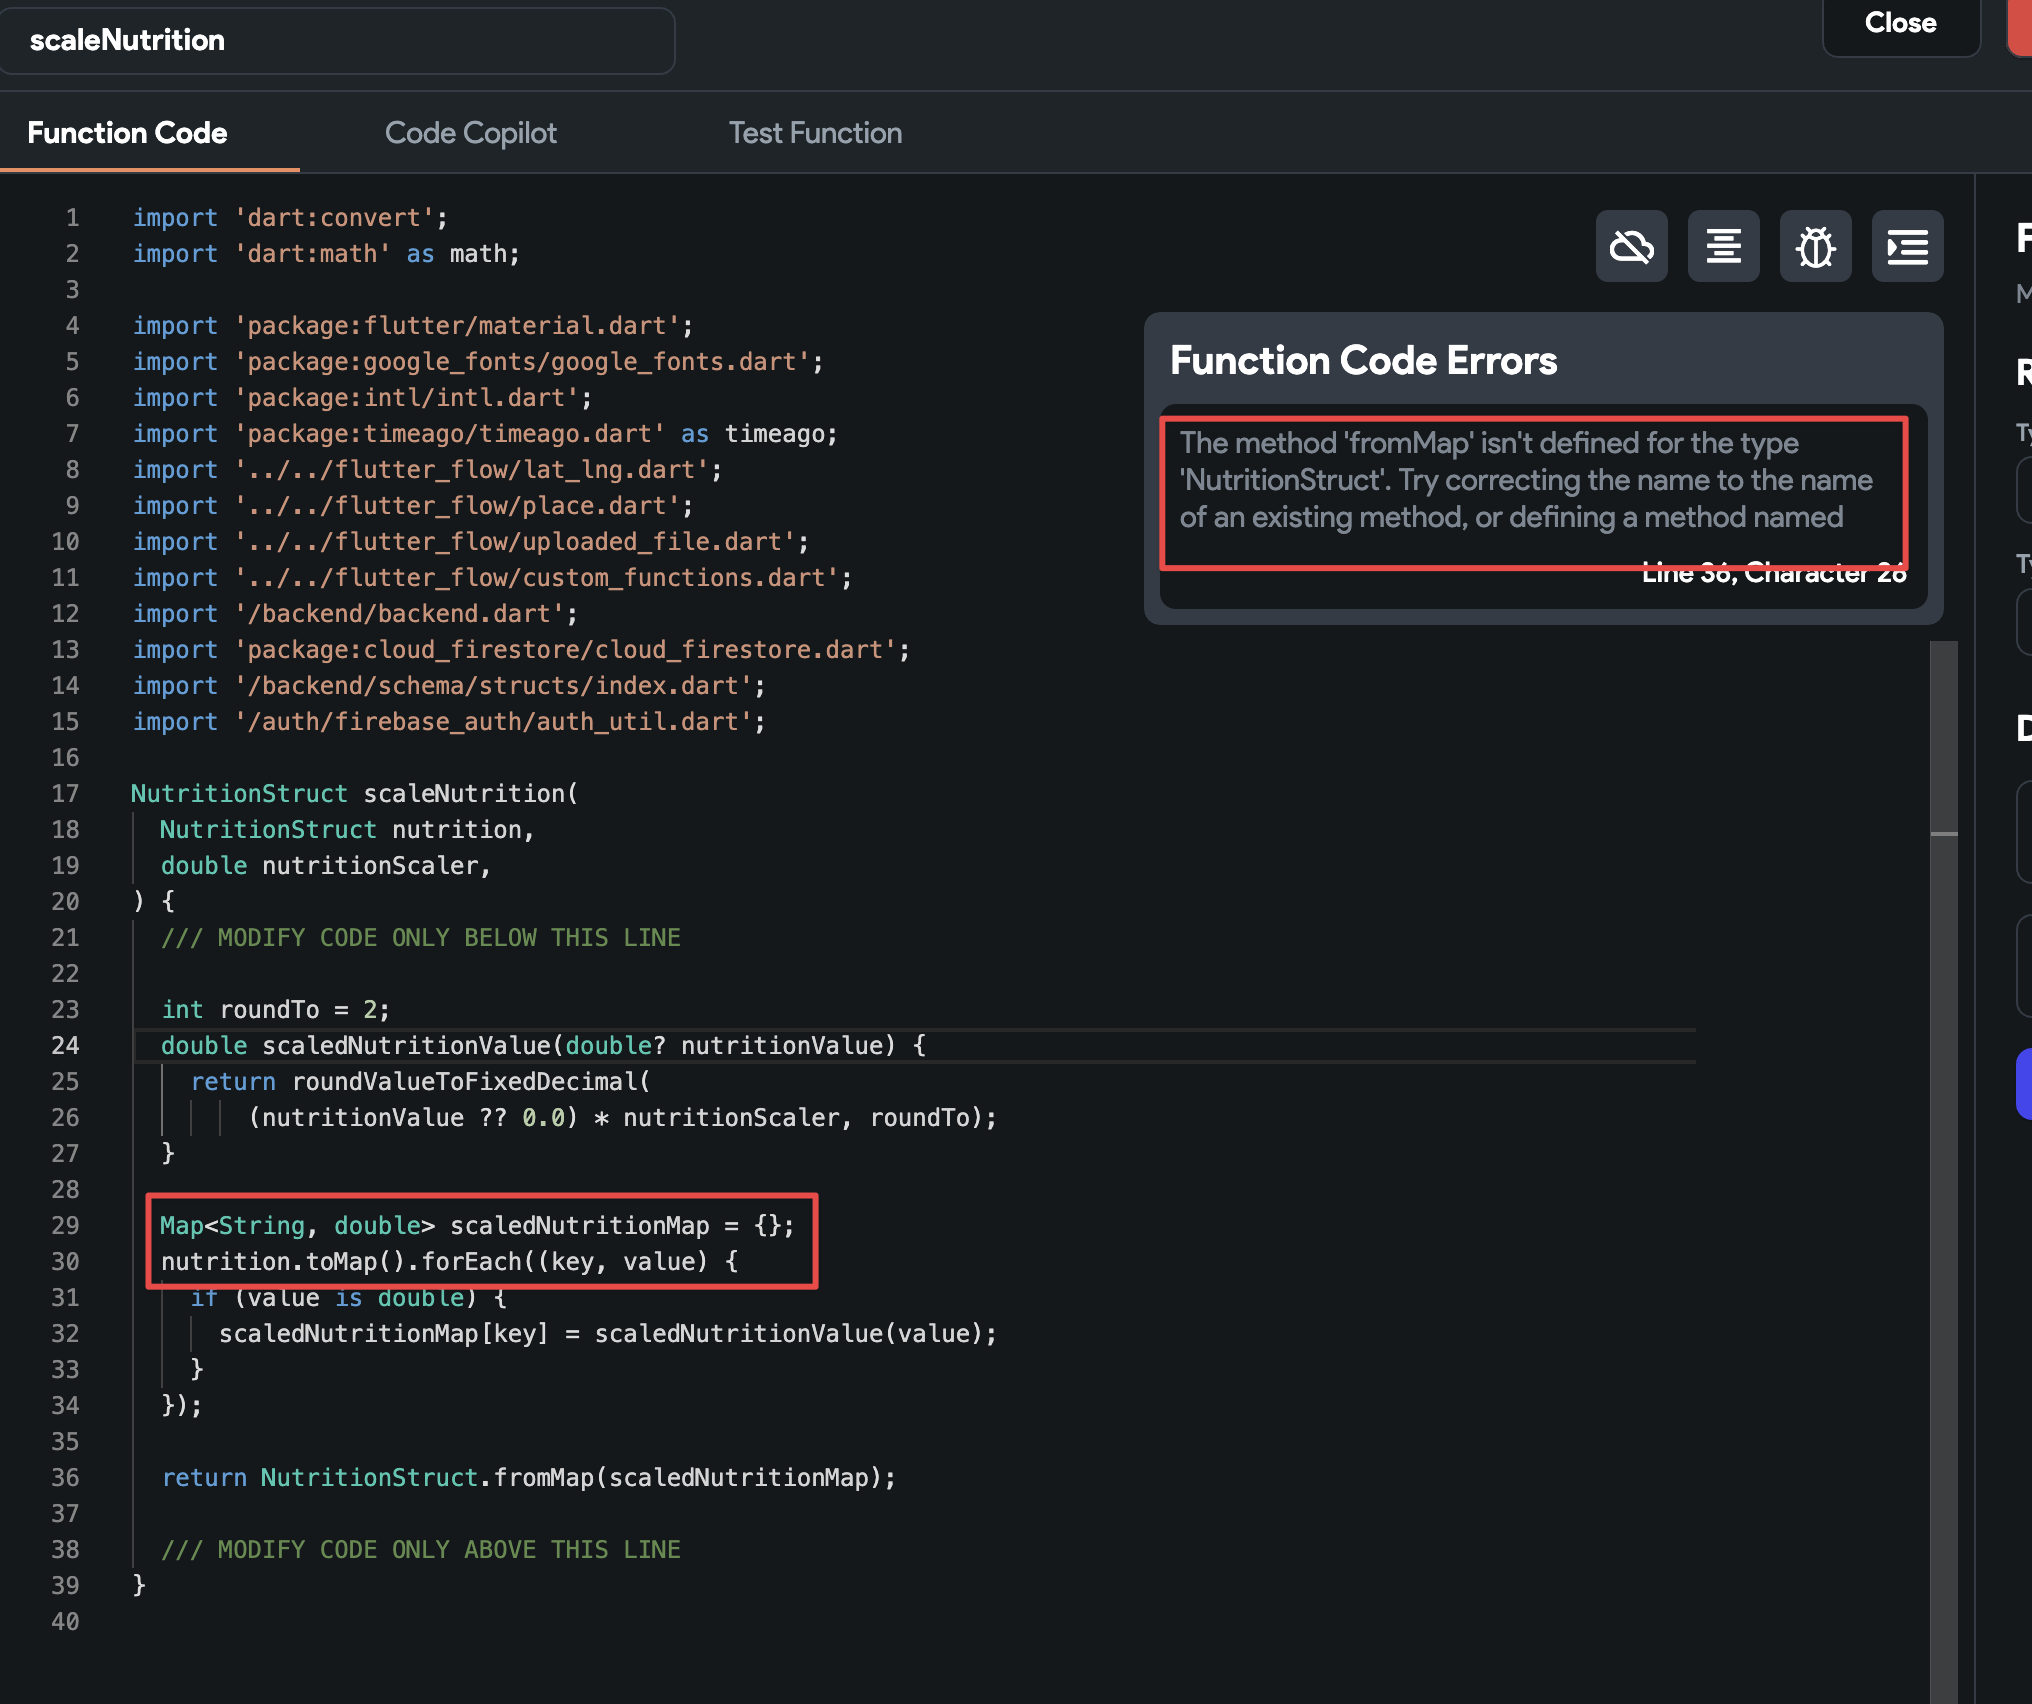The height and width of the screenshot is (1704, 2032).
Task: Click the format code alignment icon
Action: click(x=1722, y=246)
